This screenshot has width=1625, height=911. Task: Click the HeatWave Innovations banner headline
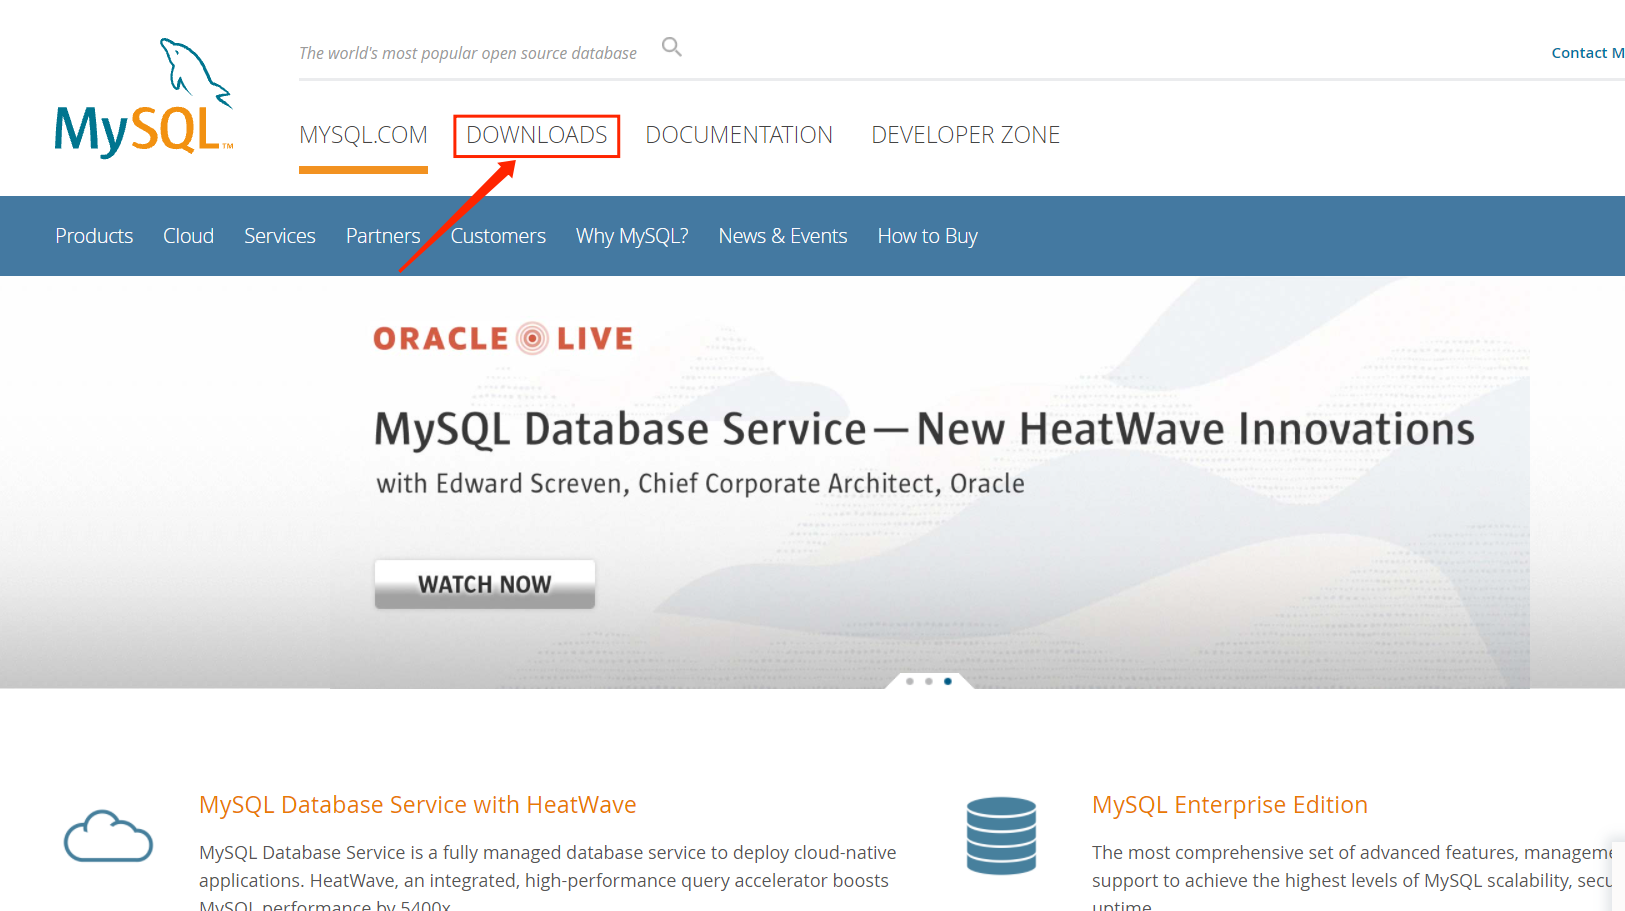click(x=924, y=429)
